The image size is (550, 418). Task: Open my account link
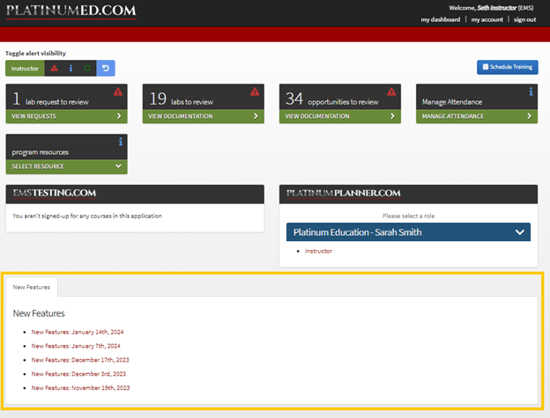pyautogui.click(x=487, y=20)
